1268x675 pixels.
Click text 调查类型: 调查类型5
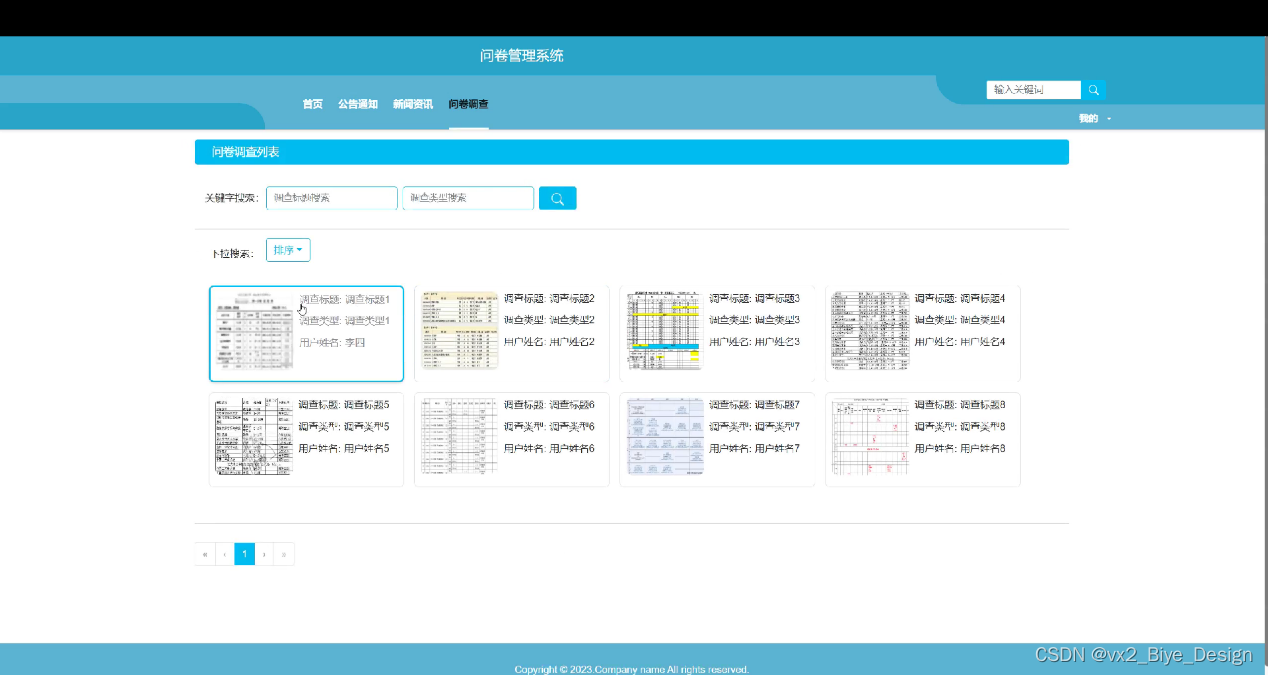[x=344, y=427]
